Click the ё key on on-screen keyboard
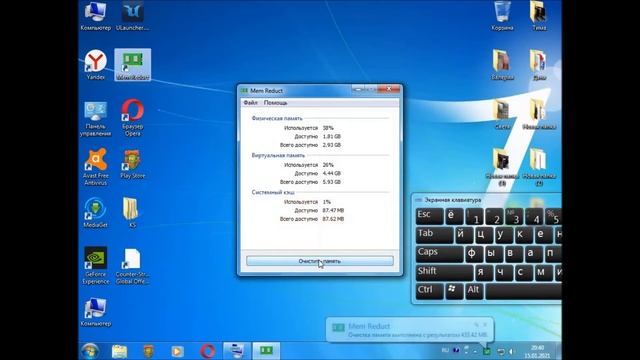640x360 pixels. (x=454, y=216)
